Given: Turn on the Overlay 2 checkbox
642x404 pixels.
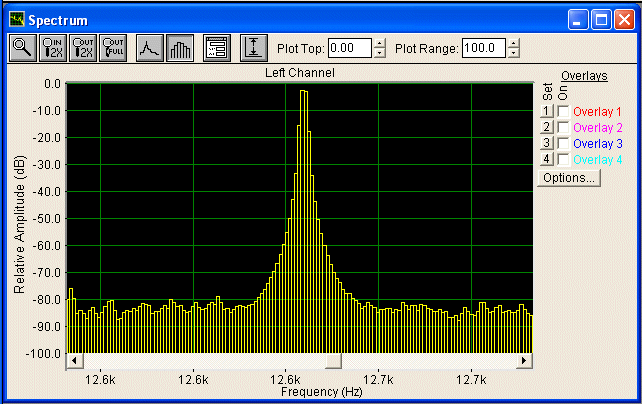Looking at the screenshot, I should point(564,128).
